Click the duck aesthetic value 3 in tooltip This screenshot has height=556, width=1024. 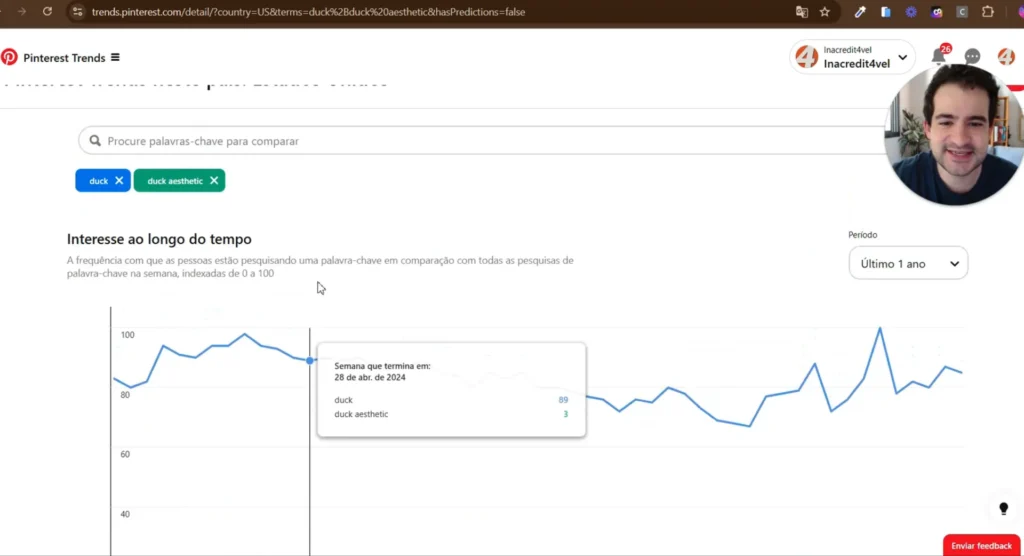point(566,414)
